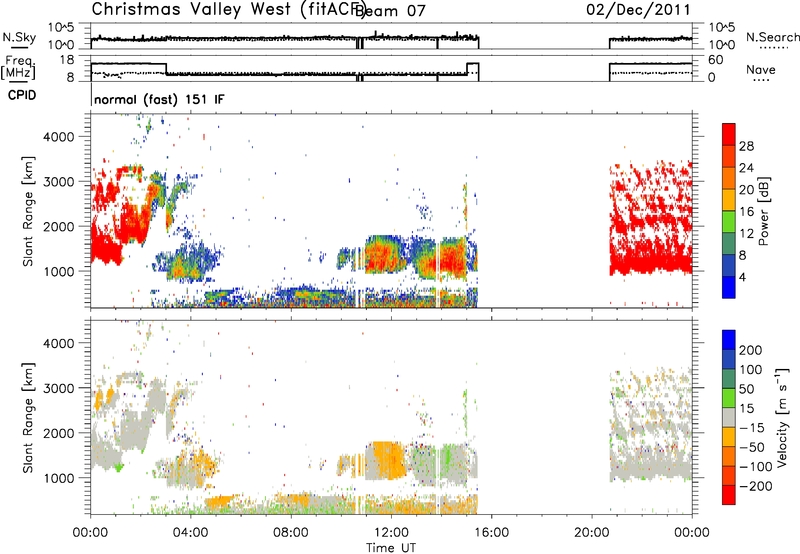Image resolution: width=800 pixels, height=554 pixels.
Task: Click the '08:00' time tick label
Action: coord(291,533)
